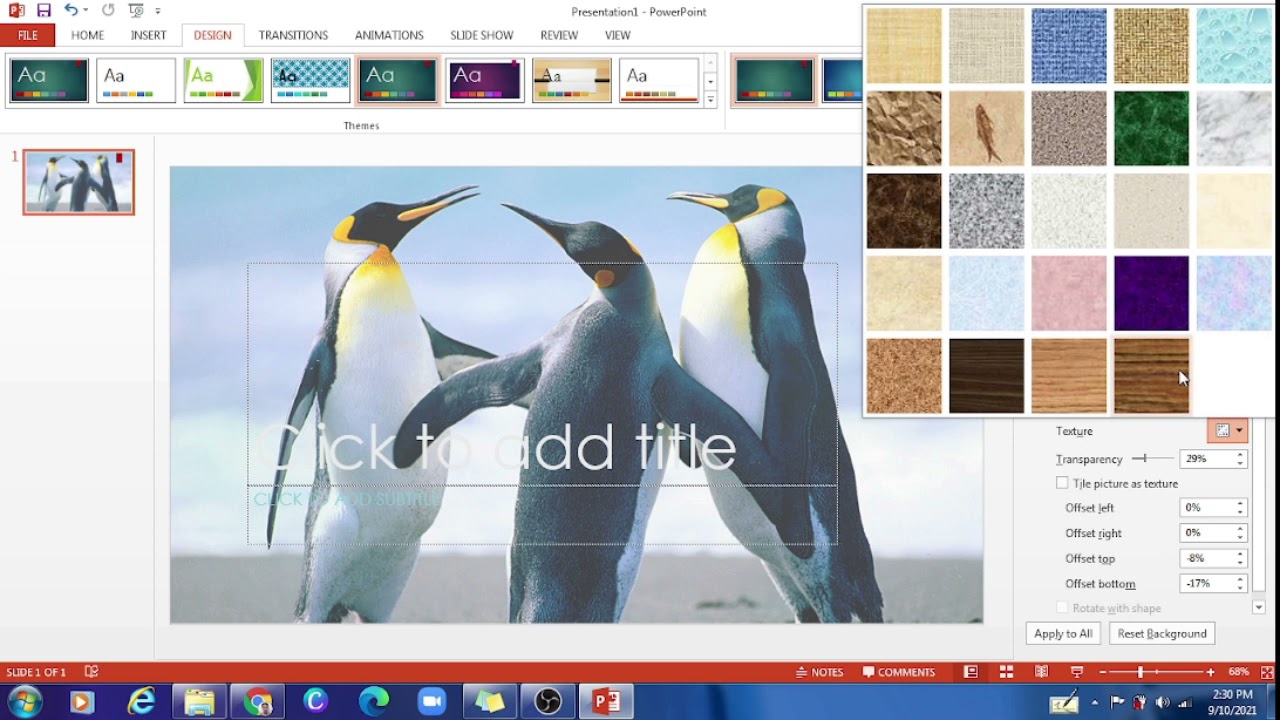Open File Explorer from the taskbar

[x=199, y=702]
